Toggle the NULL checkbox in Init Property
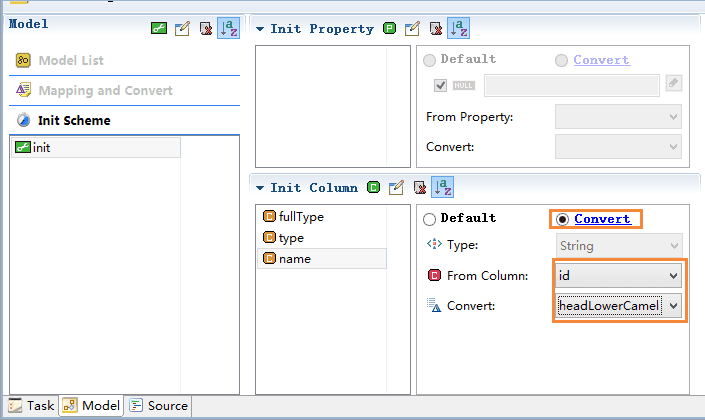This screenshot has height=420, width=705. pos(440,85)
